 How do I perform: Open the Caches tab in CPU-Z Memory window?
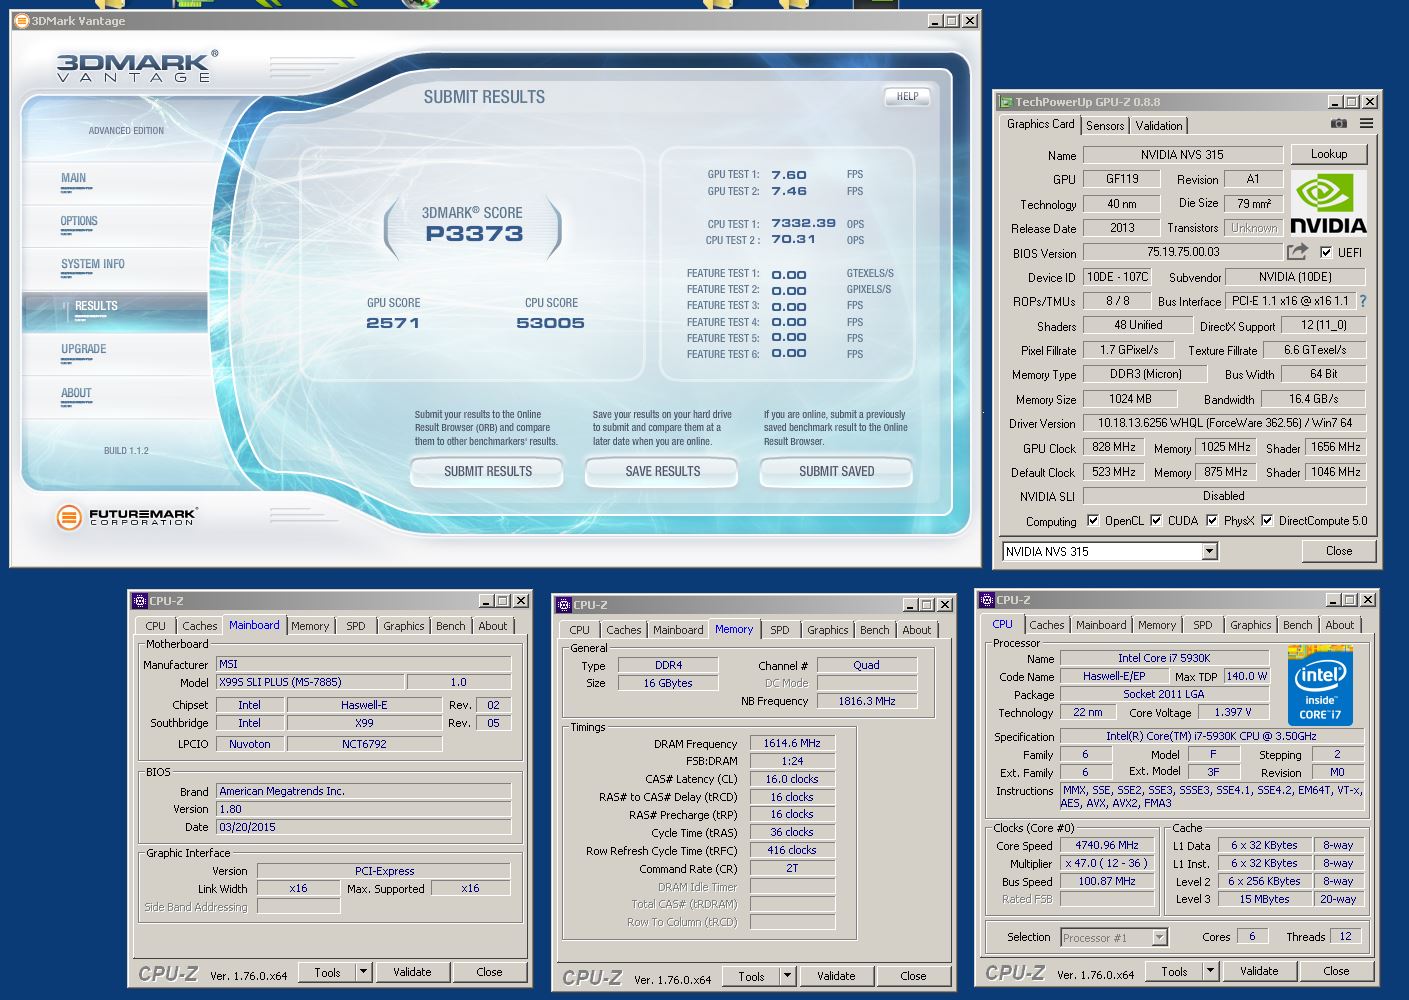click(x=624, y=630)
